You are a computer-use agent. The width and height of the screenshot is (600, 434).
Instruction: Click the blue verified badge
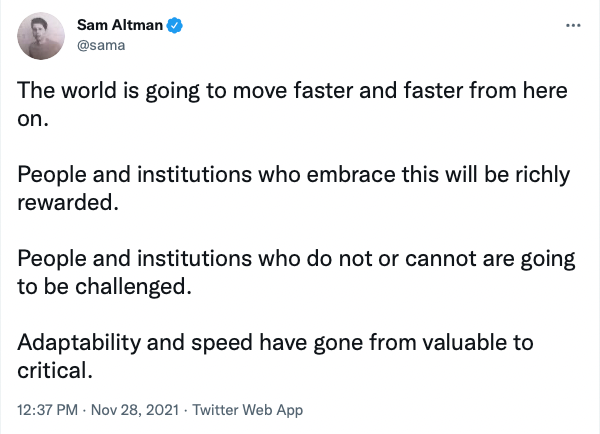click(x=175, y=25)
